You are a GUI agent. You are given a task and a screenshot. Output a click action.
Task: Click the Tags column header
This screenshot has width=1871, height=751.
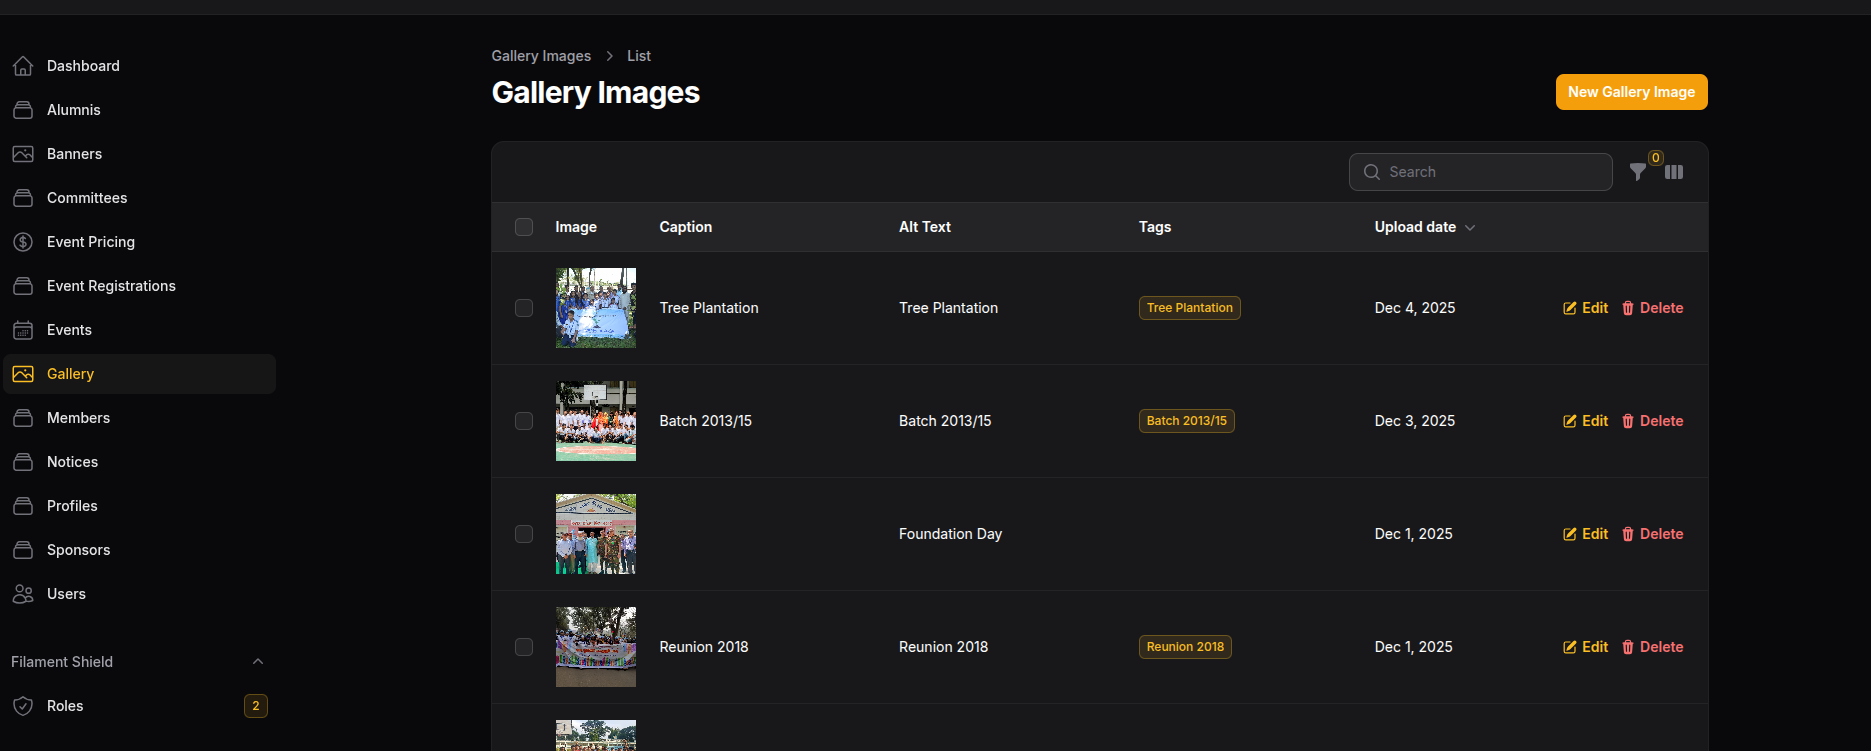coord(1155,227)
